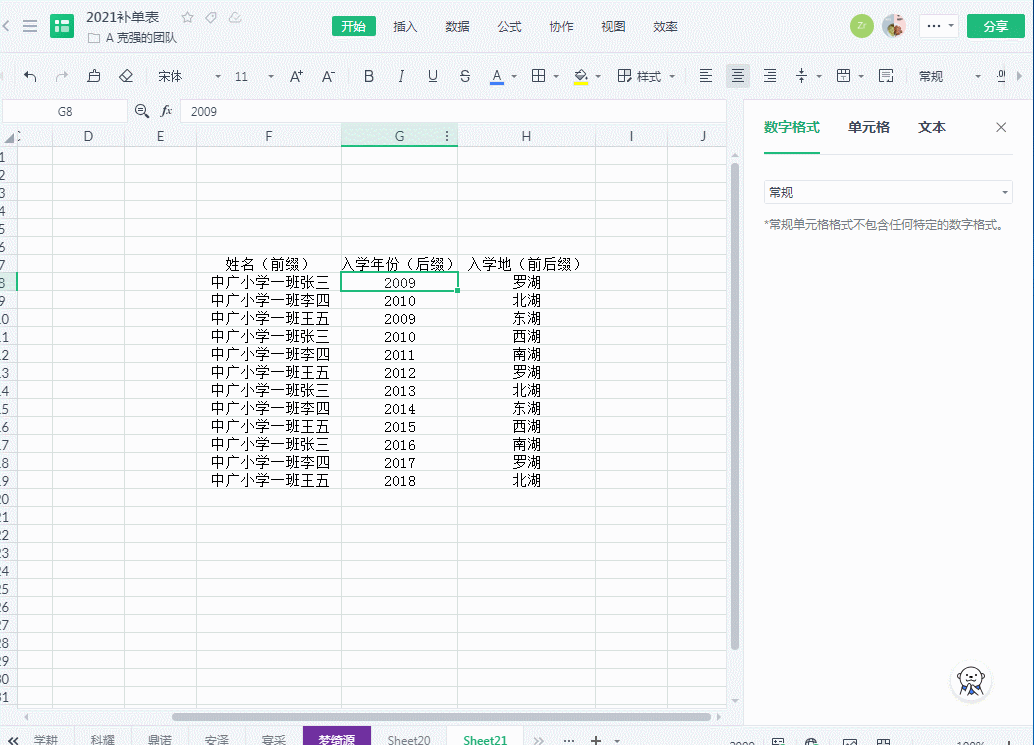The image size is (1034, 745).
Task: Click formula bar showing 2009
Action: pos(452,111)
